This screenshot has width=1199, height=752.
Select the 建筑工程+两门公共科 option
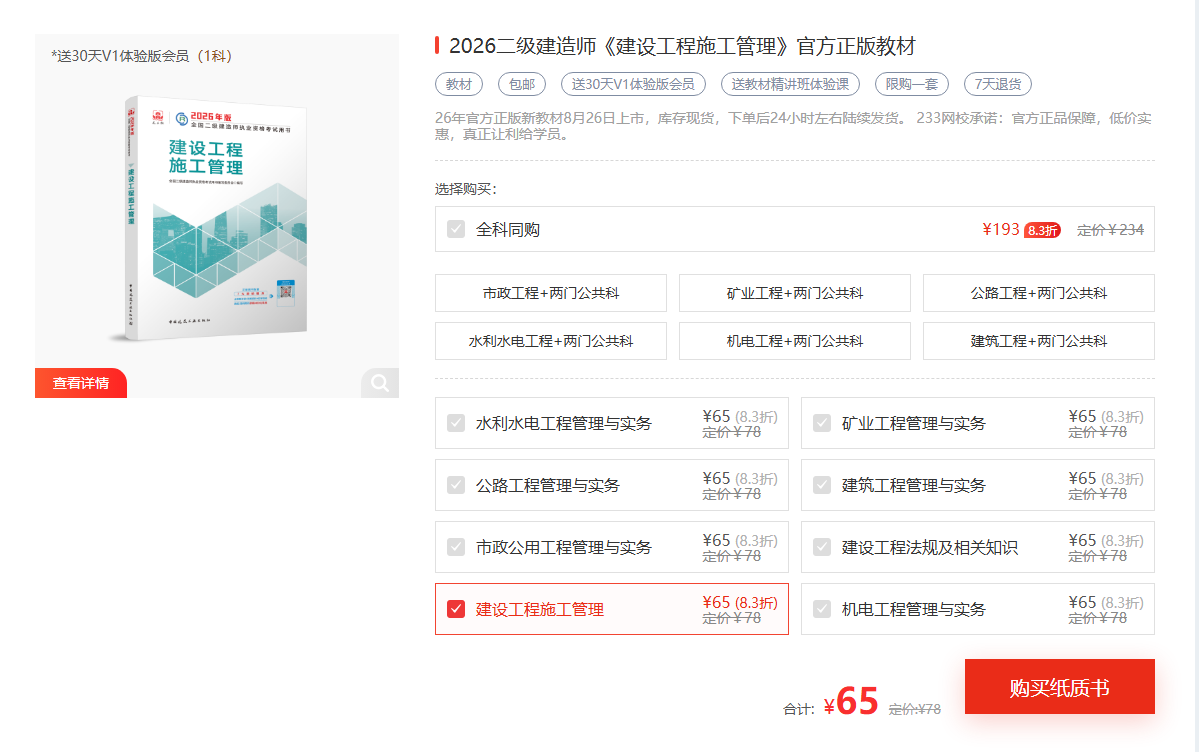pos(1038,341)
